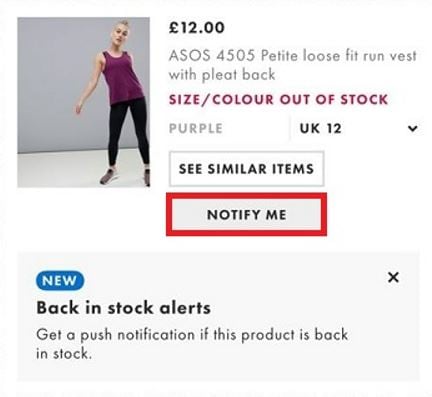Click the NOTIFY ME button

click(x=246, y=215)
